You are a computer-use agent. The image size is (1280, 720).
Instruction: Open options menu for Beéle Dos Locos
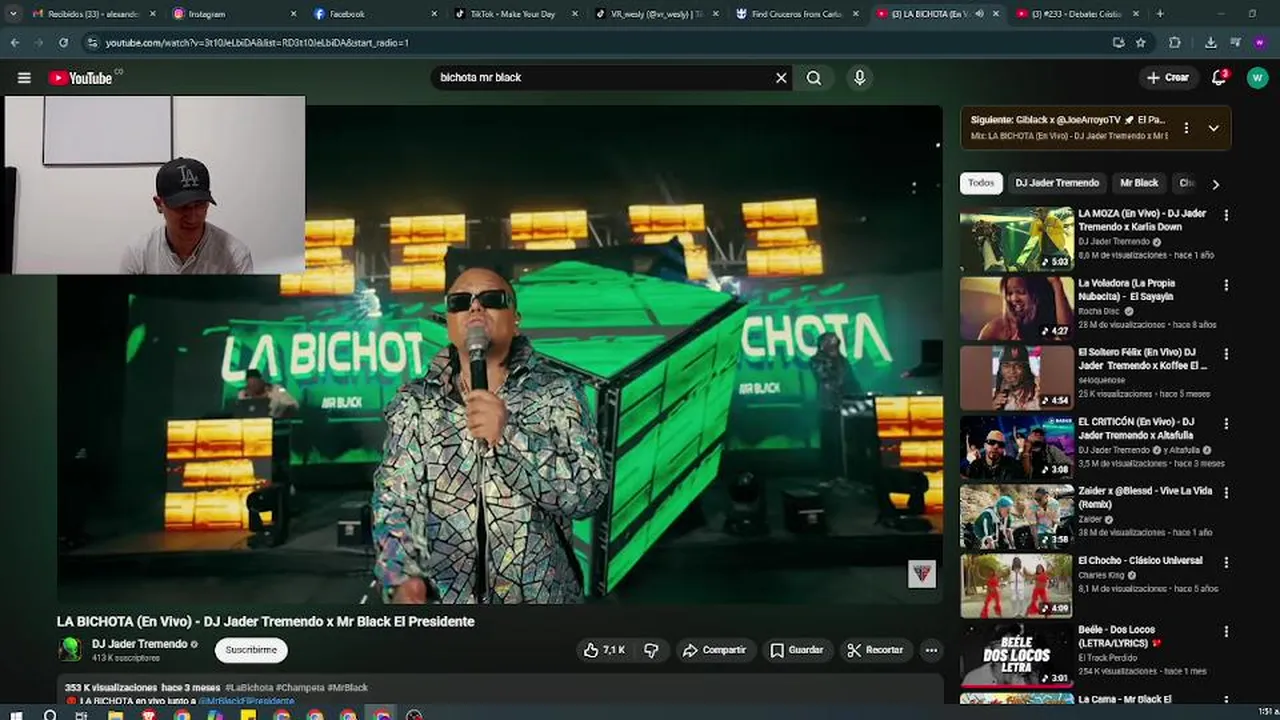(1226, 632)
